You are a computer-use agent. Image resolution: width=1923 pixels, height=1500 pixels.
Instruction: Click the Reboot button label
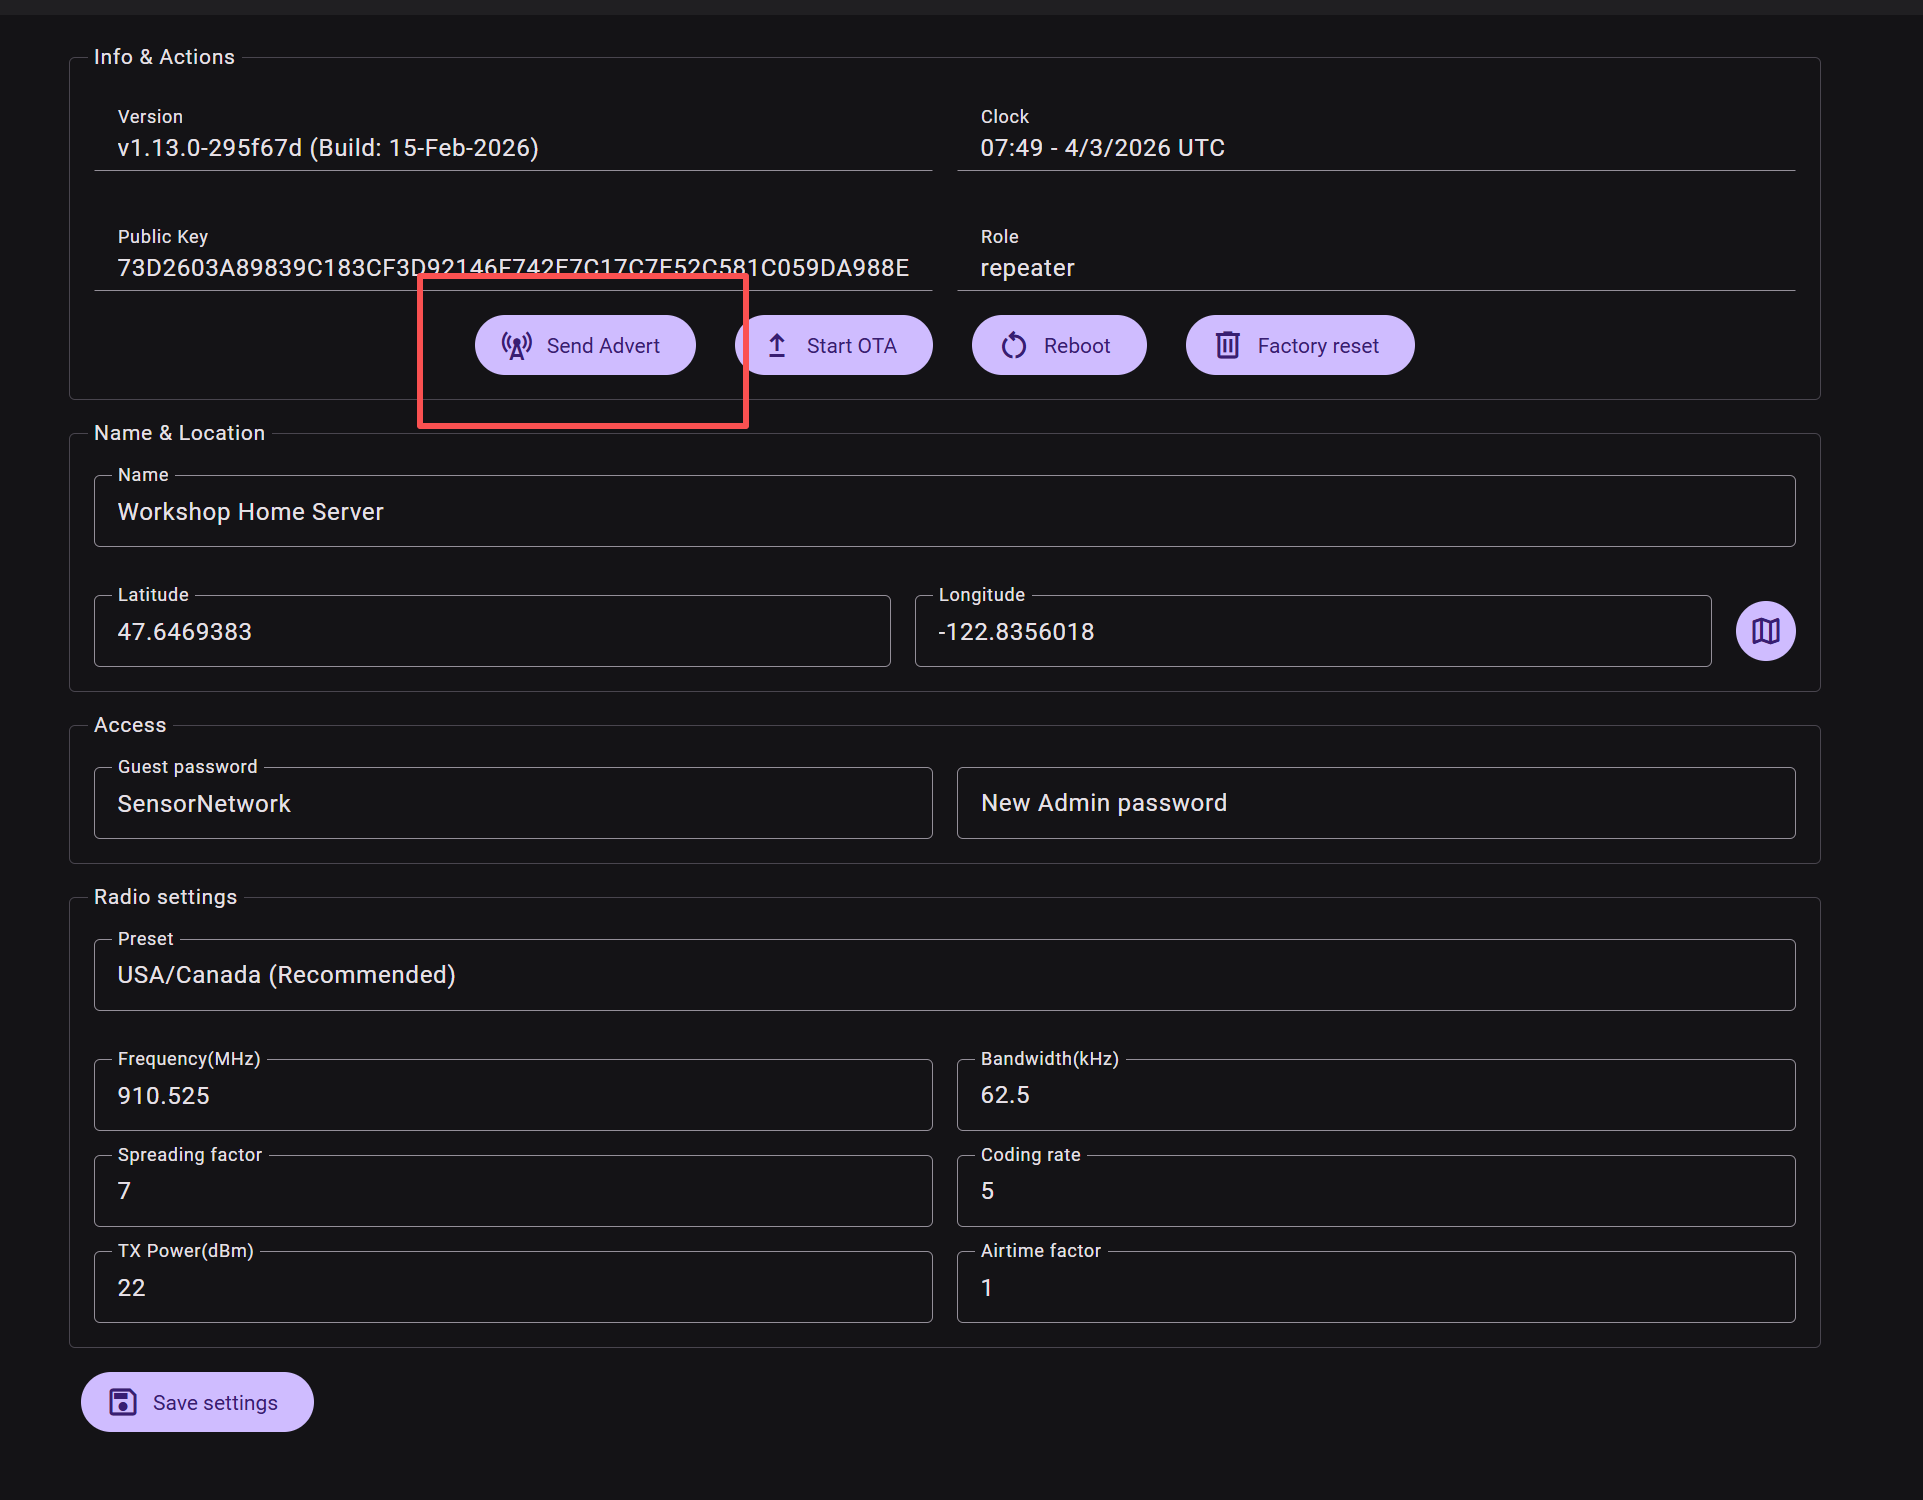tap(1076, 346)
